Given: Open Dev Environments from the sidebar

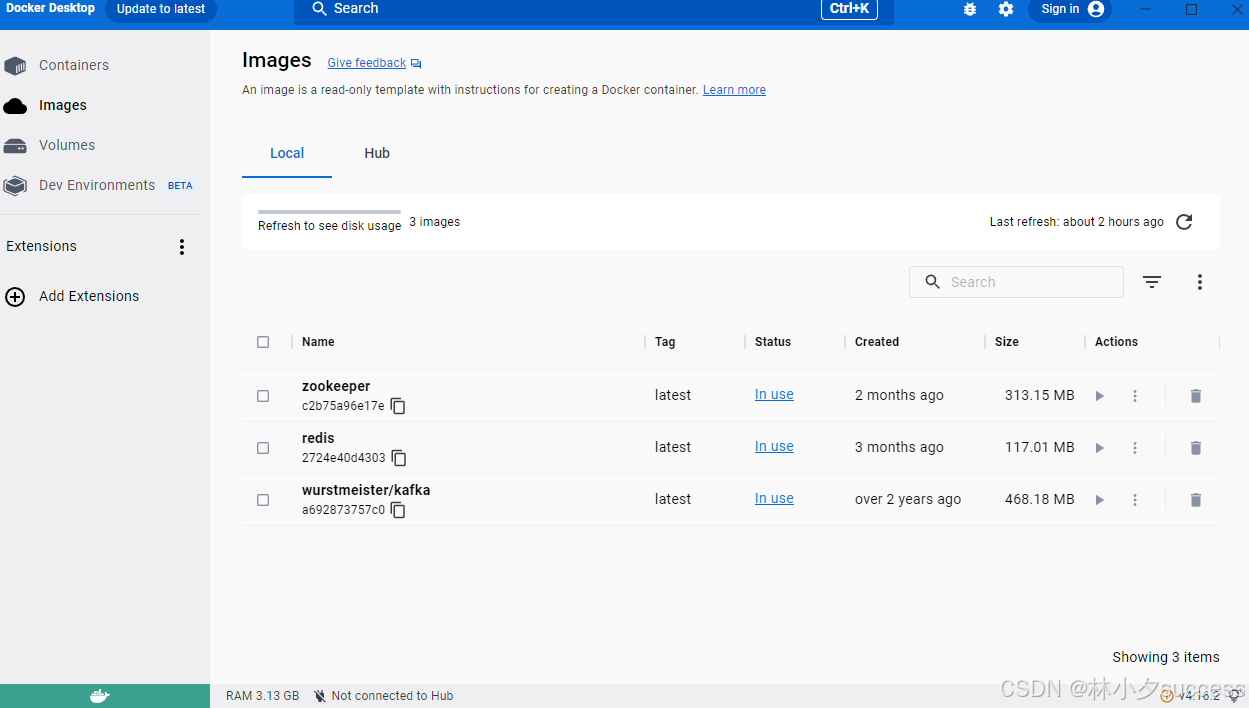Looking at the screenshot, I should click(x=97, y=185).
